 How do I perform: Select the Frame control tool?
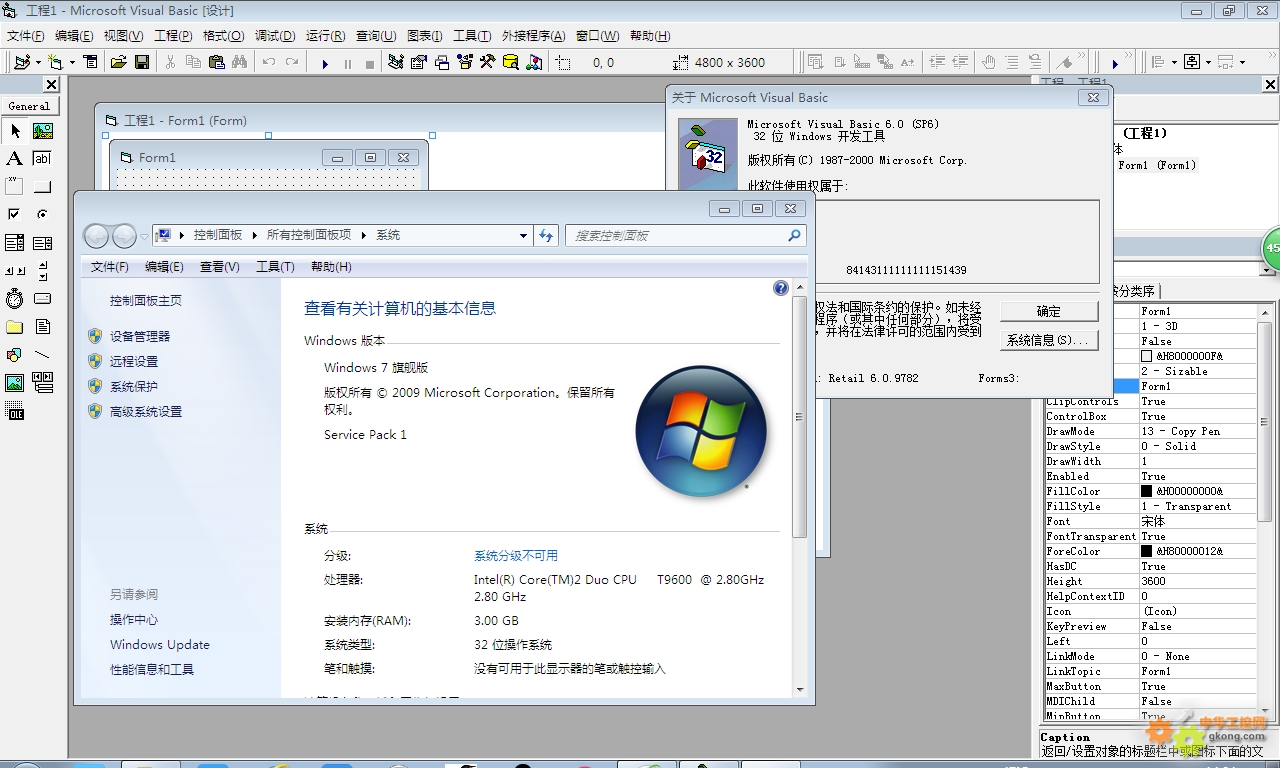pos(15,187)
